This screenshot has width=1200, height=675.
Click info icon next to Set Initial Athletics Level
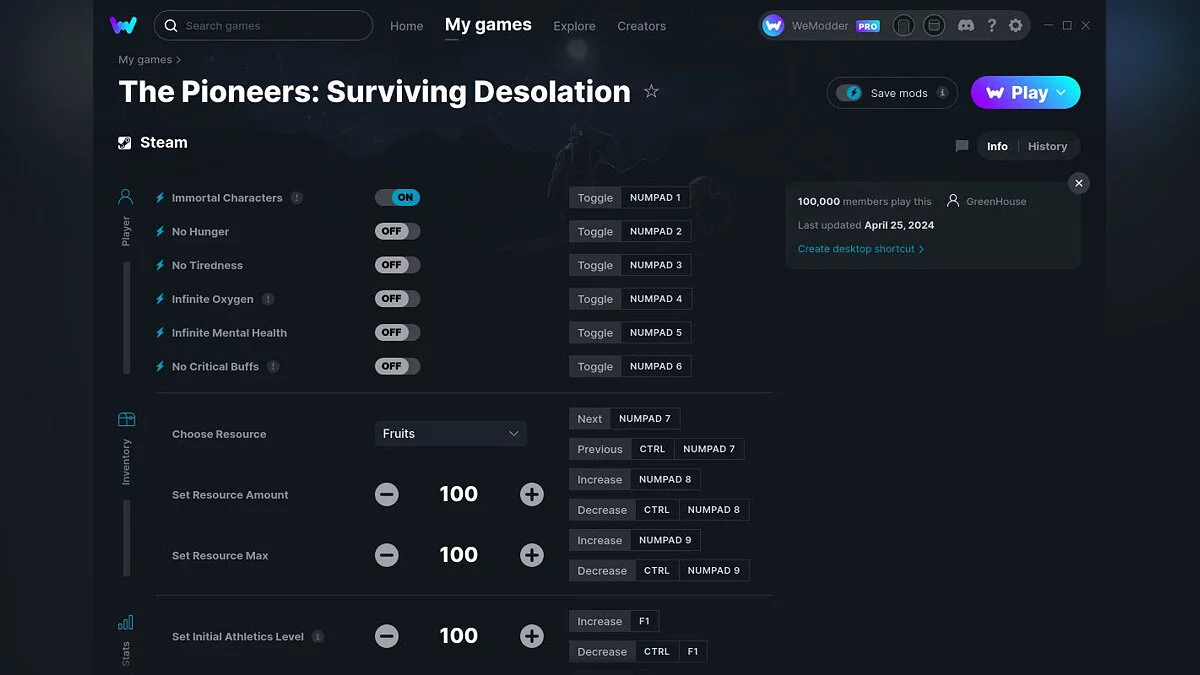(318, 637)
